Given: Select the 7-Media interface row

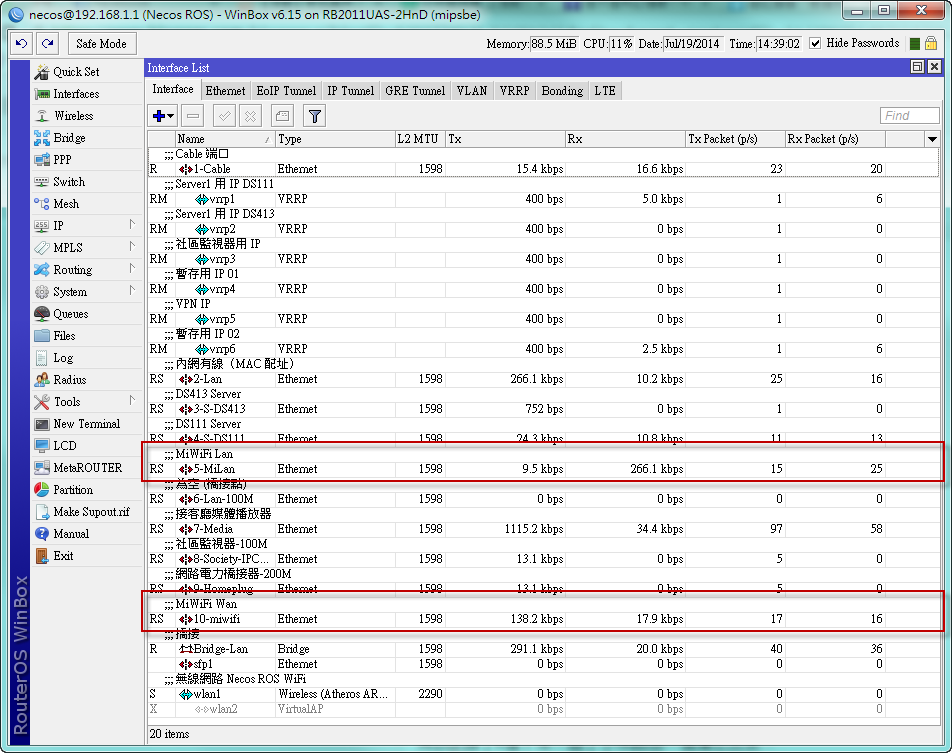Looking at the screenshot, I should (x=543, y=529).
